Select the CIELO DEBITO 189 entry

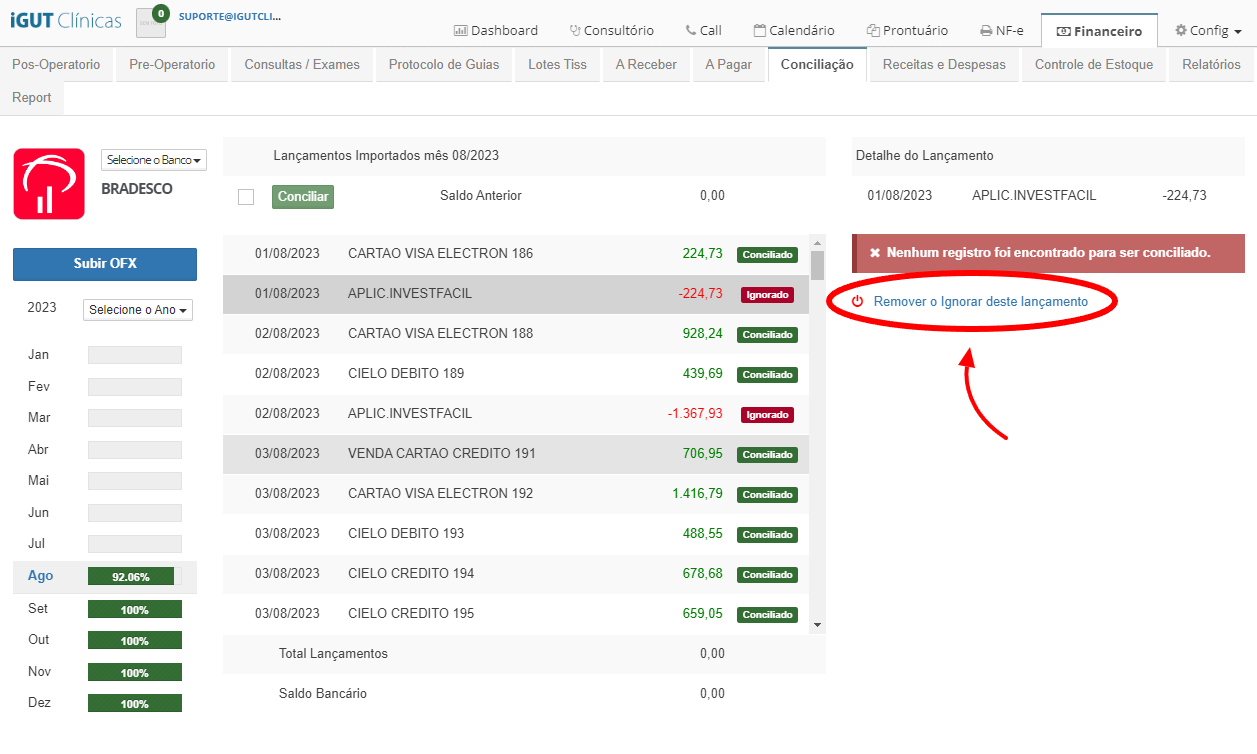pos(516,374)
